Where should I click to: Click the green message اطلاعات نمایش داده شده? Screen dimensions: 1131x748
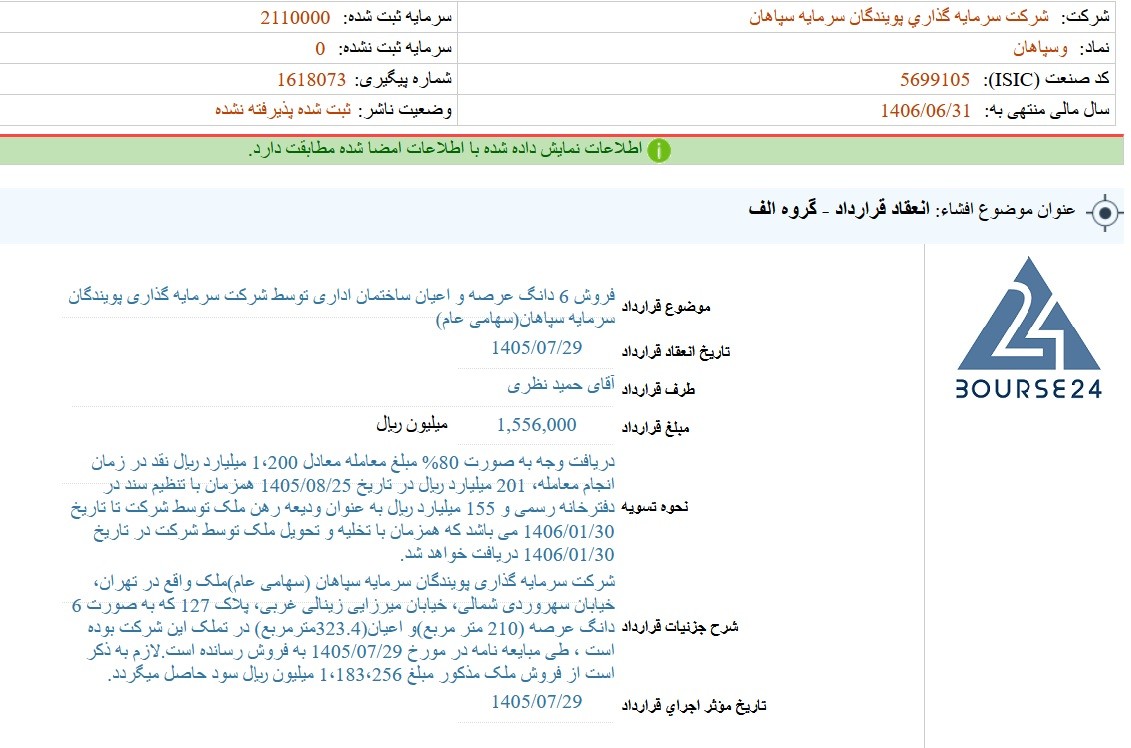(x=445, y=149)
